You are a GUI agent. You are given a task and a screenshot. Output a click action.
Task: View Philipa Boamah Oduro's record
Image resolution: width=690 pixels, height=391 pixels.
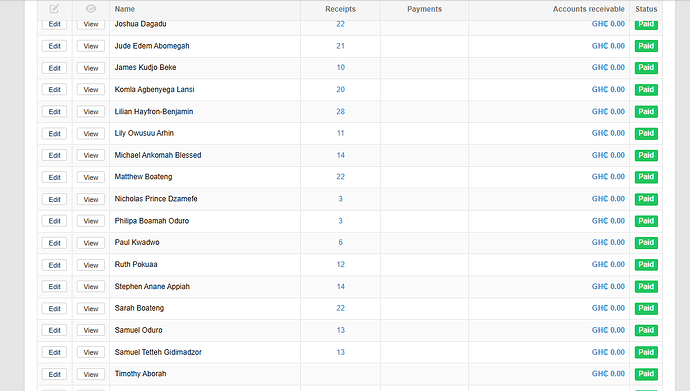click(91, 221)
